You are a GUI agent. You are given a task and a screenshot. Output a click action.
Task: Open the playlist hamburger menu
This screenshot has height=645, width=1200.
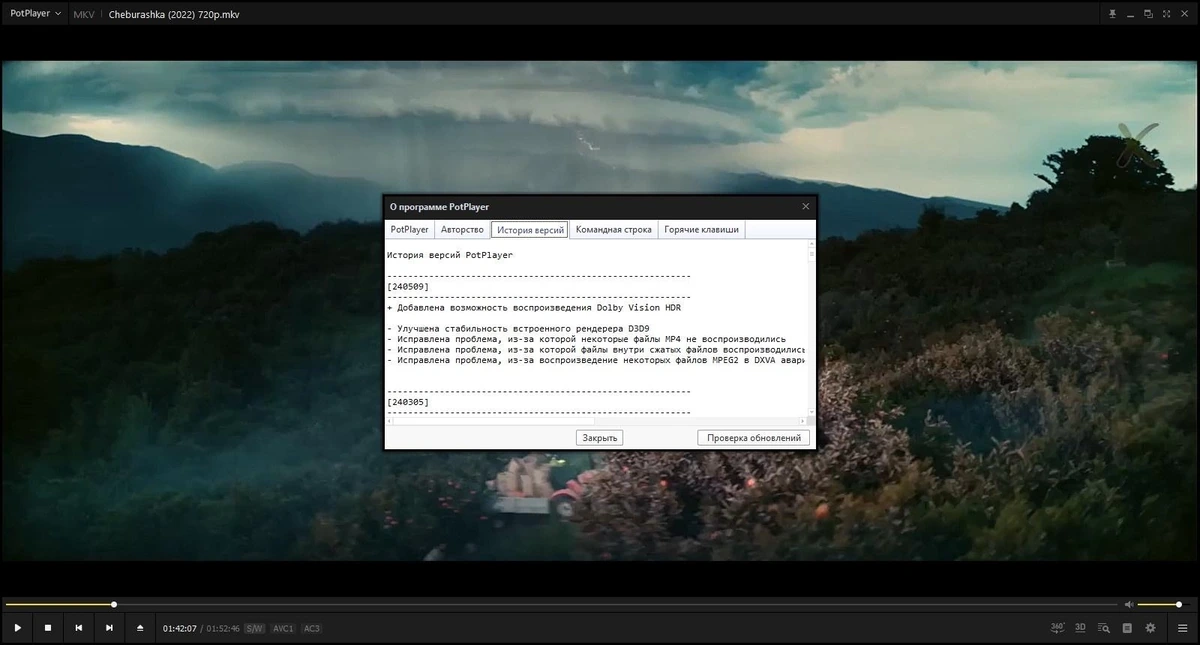[x=1182, y=628]
